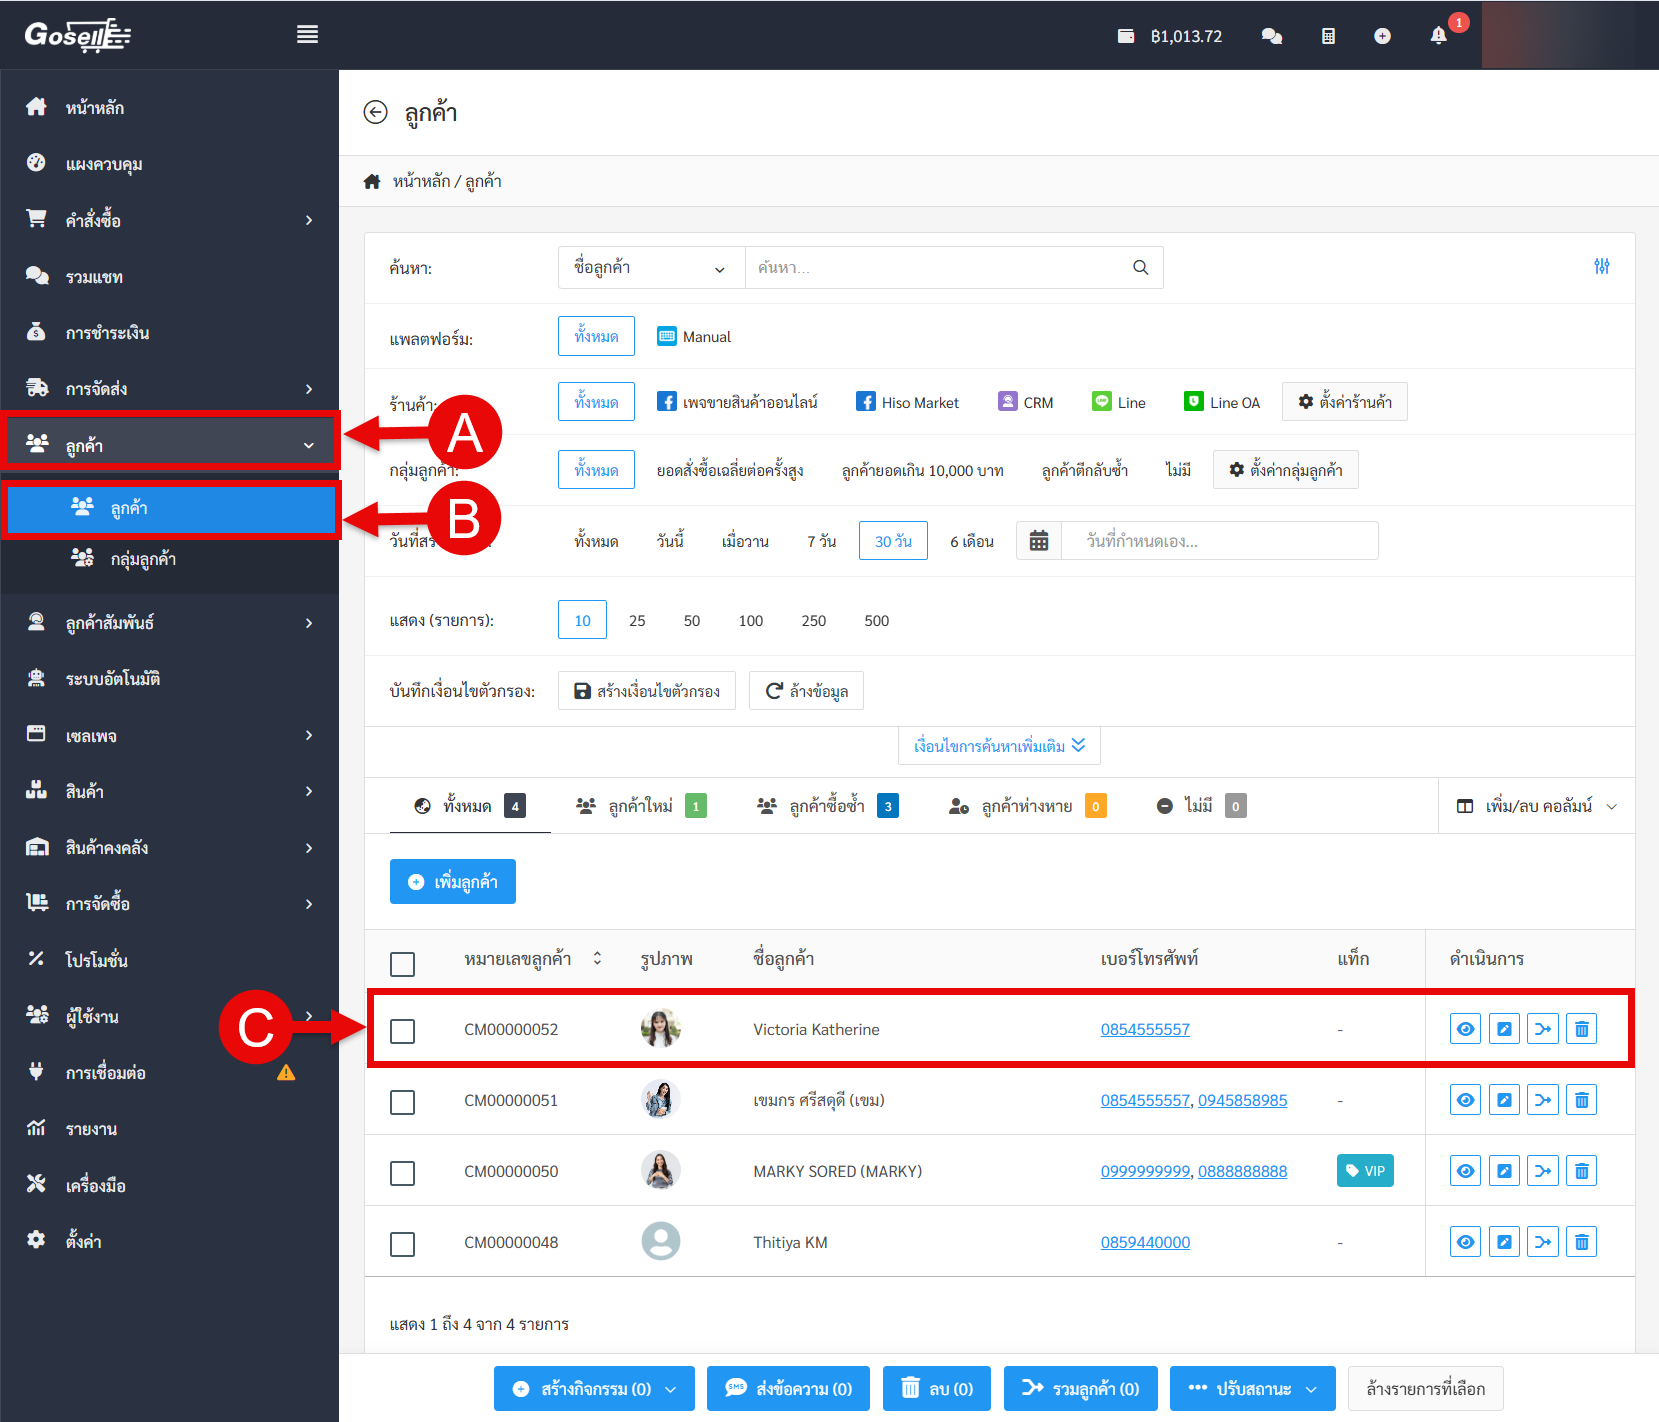The width and height of the screenshot is (1659, 1422).
Task: Check the row for CM00000048
Action: tap(402, 1244)
